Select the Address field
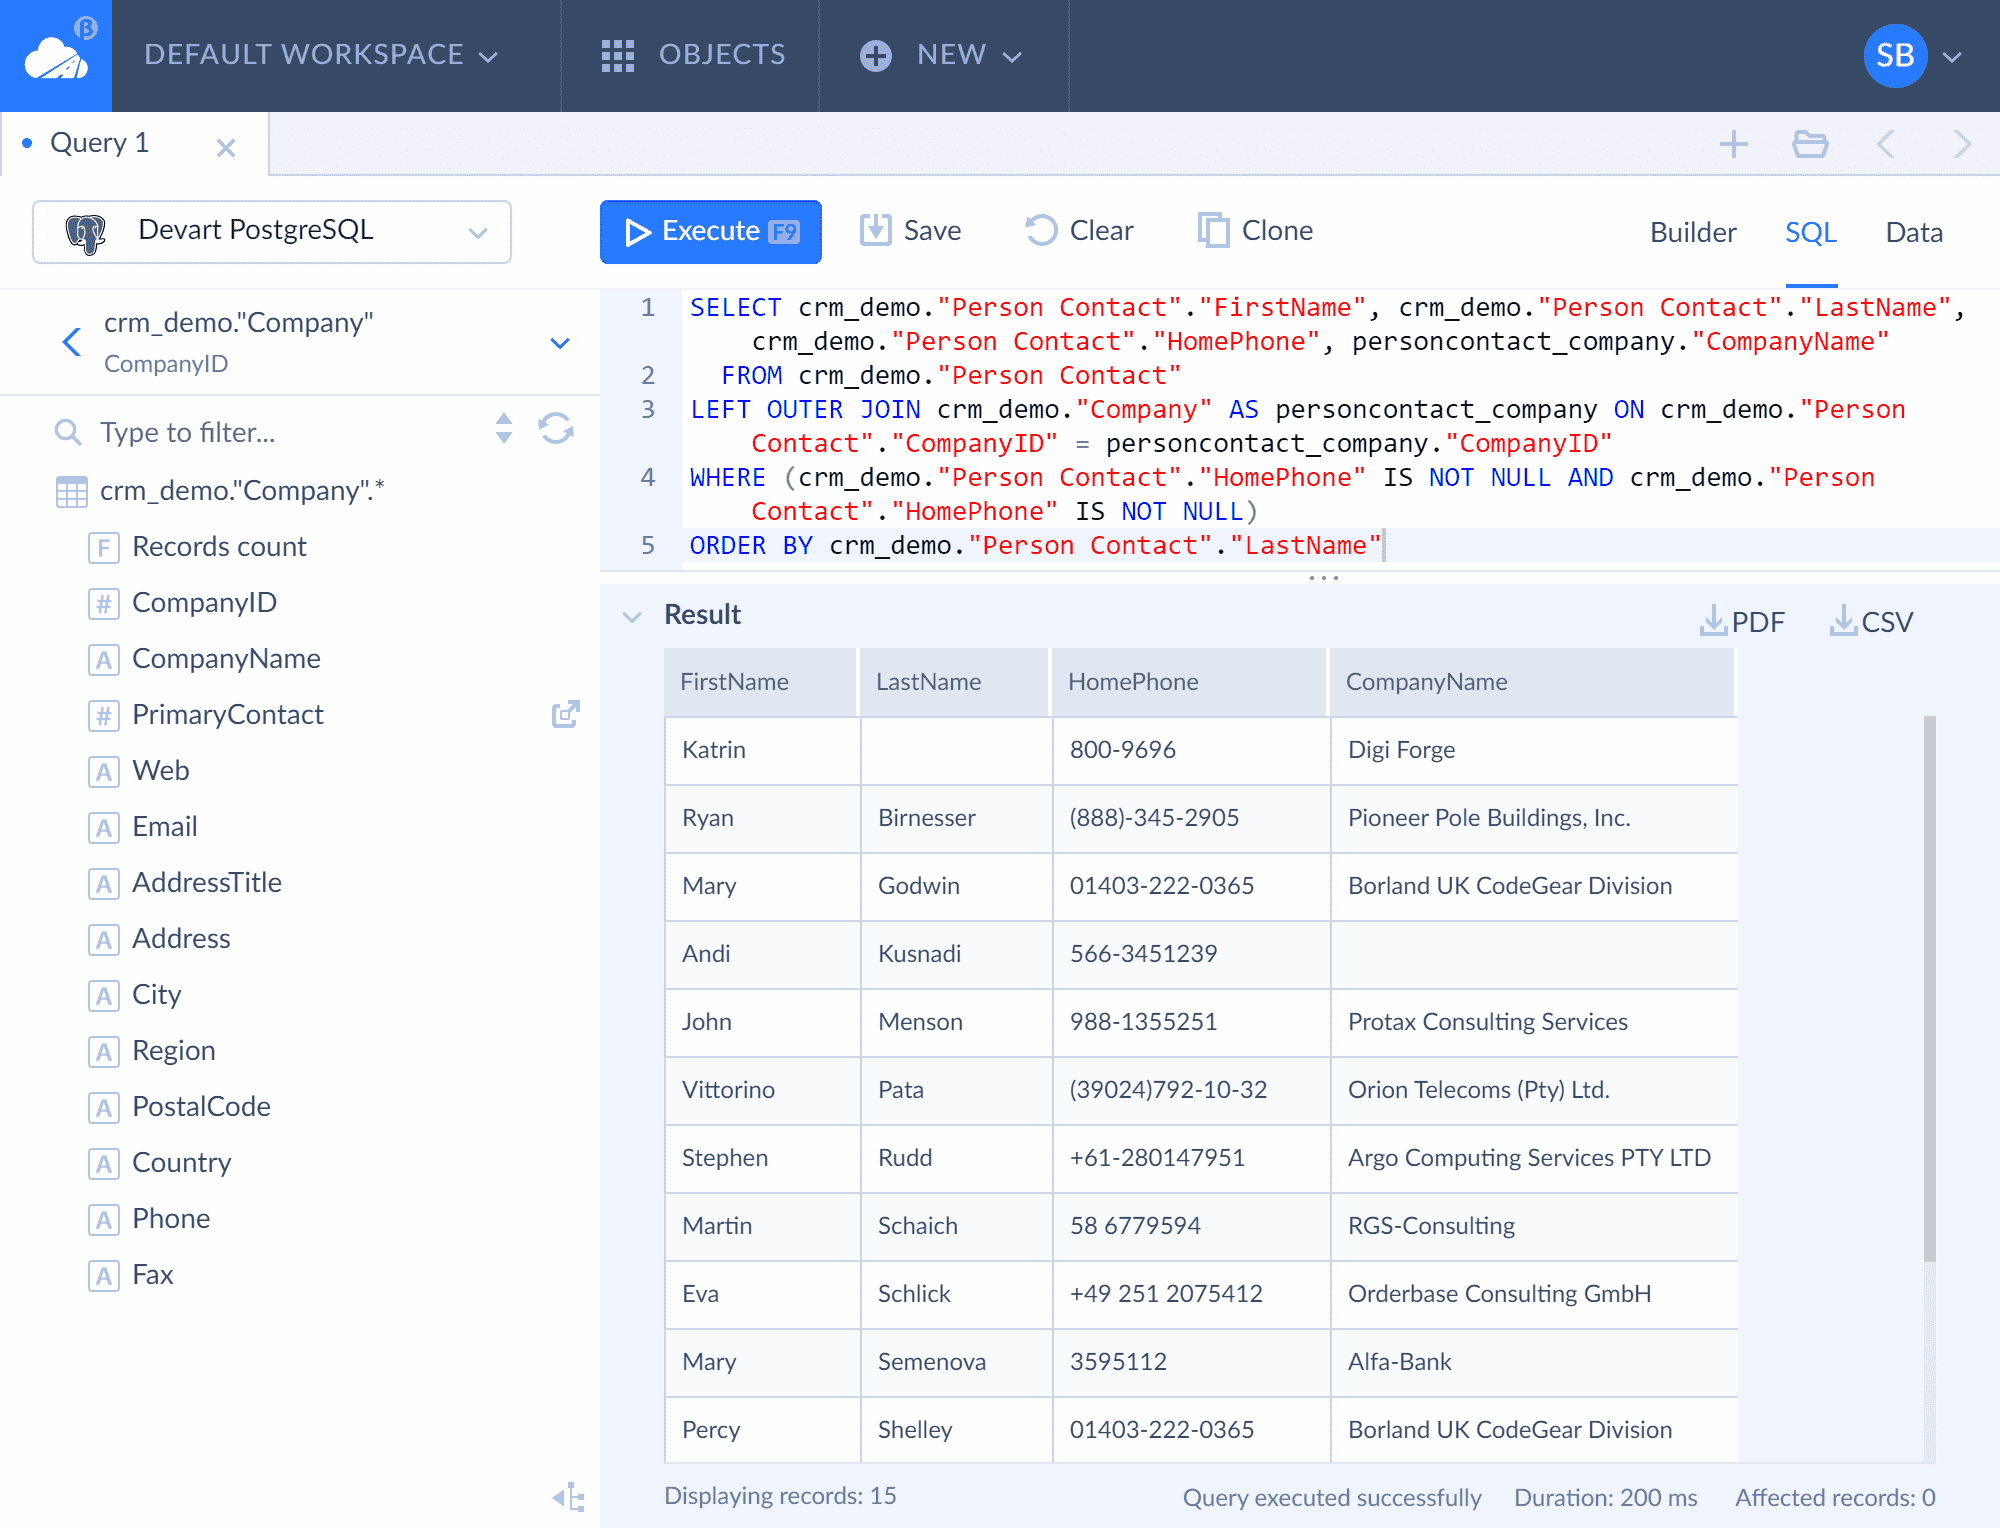 click(160, 939)
